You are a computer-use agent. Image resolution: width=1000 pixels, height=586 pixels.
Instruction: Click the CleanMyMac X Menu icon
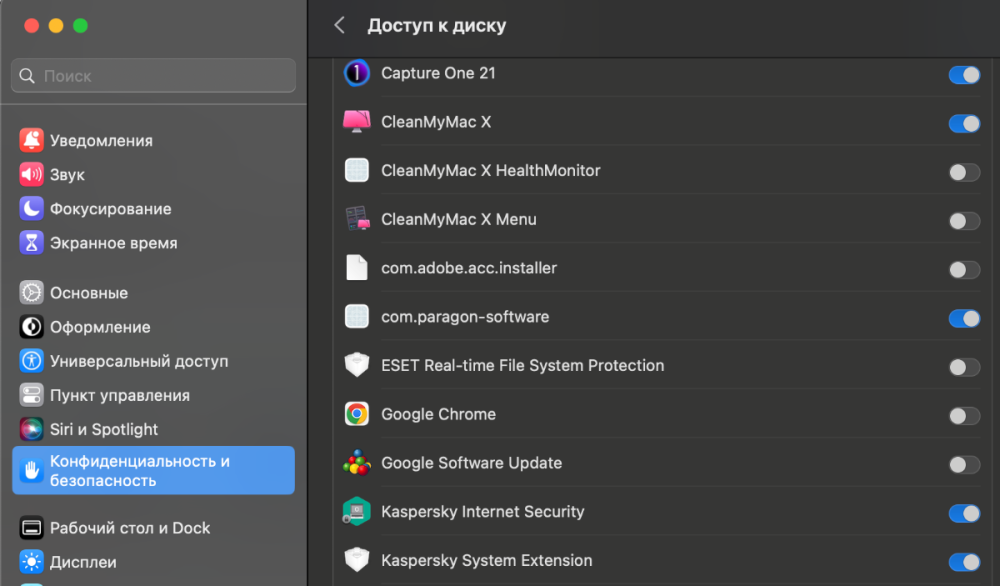pos(357,219)
